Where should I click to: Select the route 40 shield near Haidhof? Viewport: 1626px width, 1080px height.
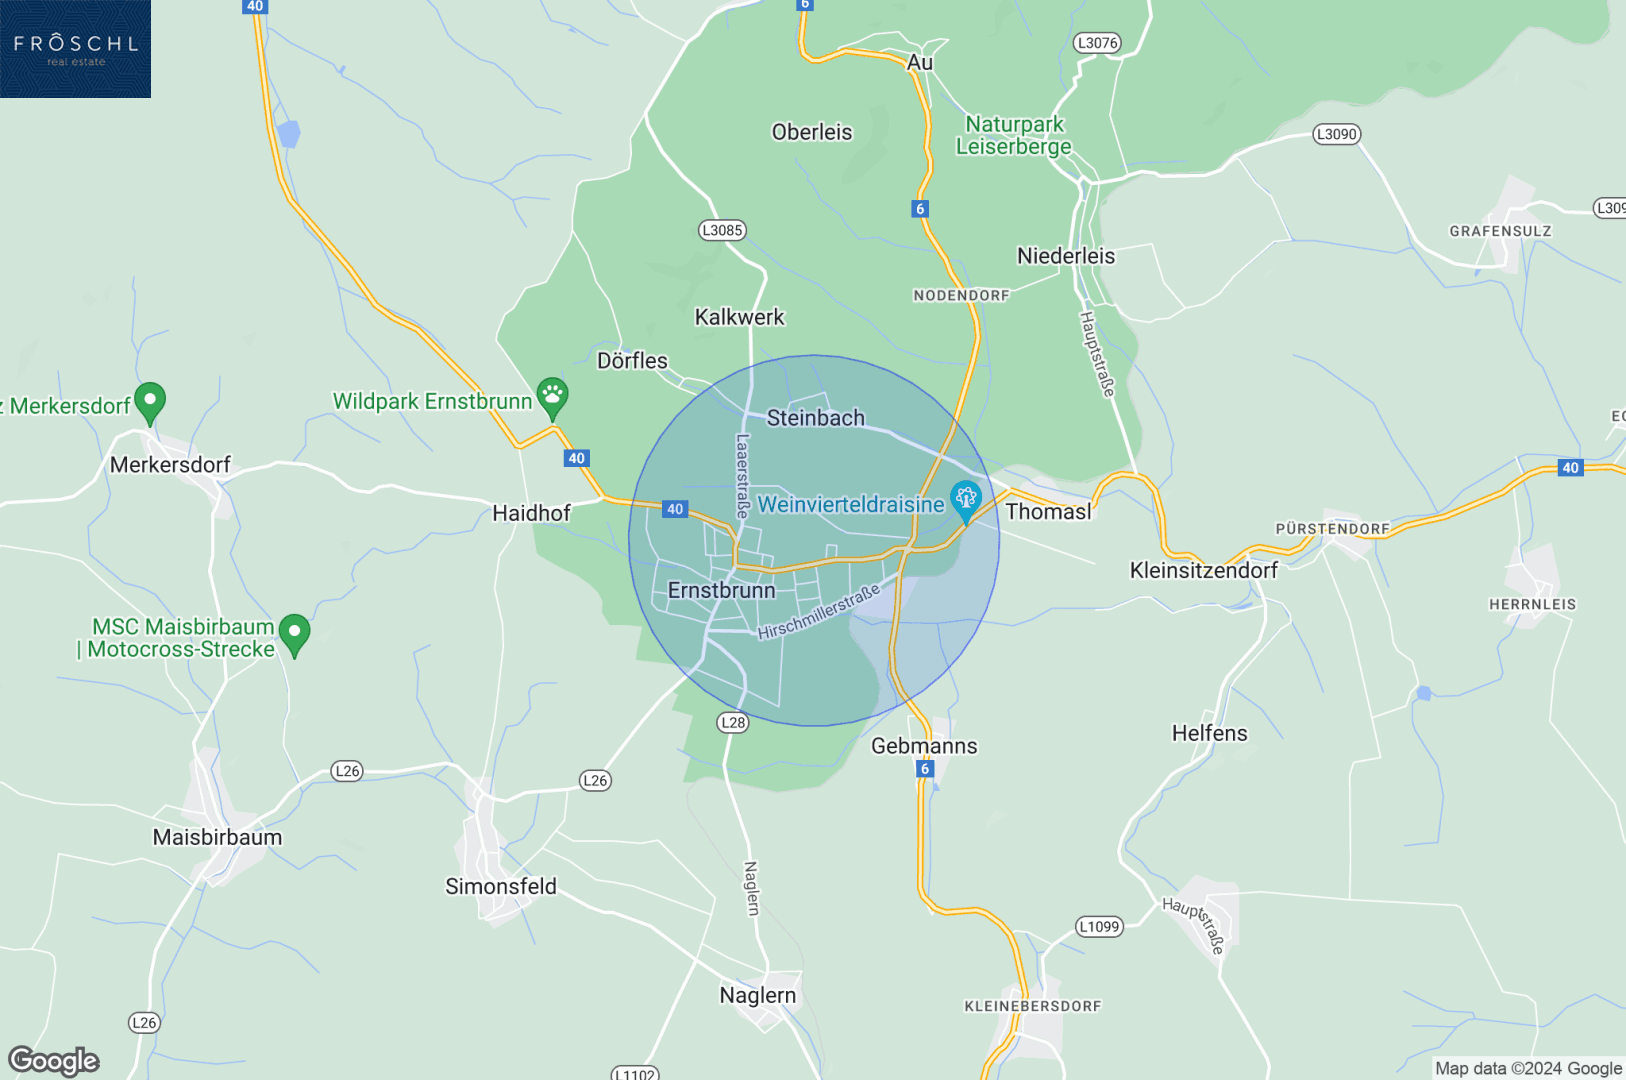coord(576,458)
